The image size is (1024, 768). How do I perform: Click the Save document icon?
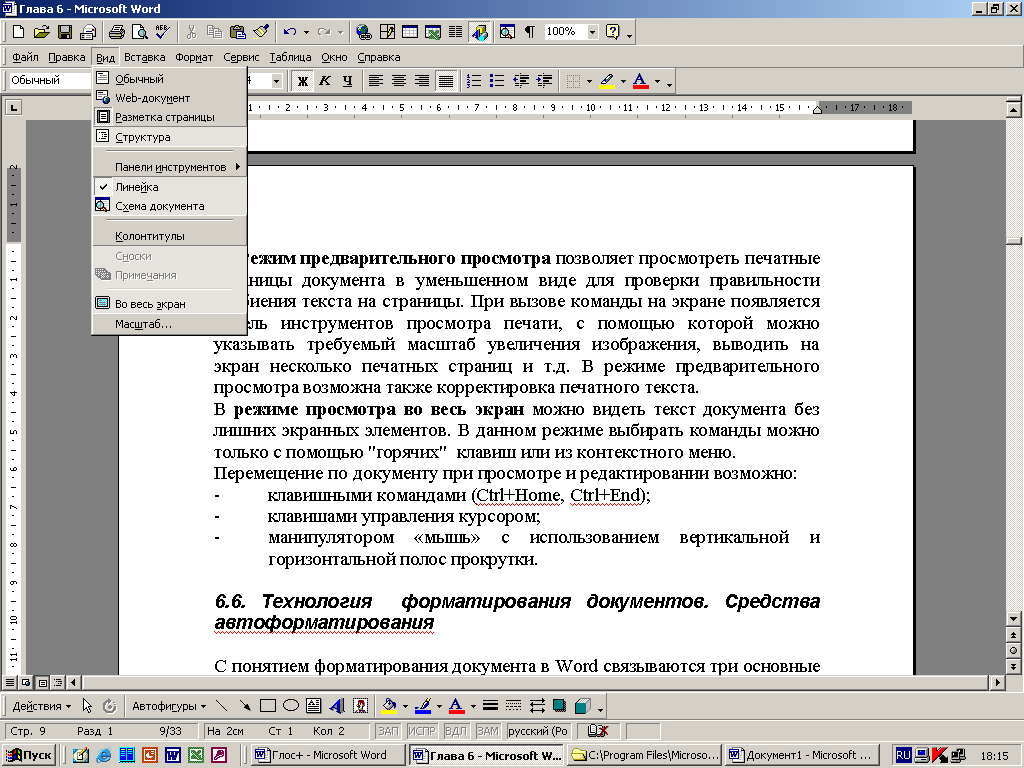point(65,32)
